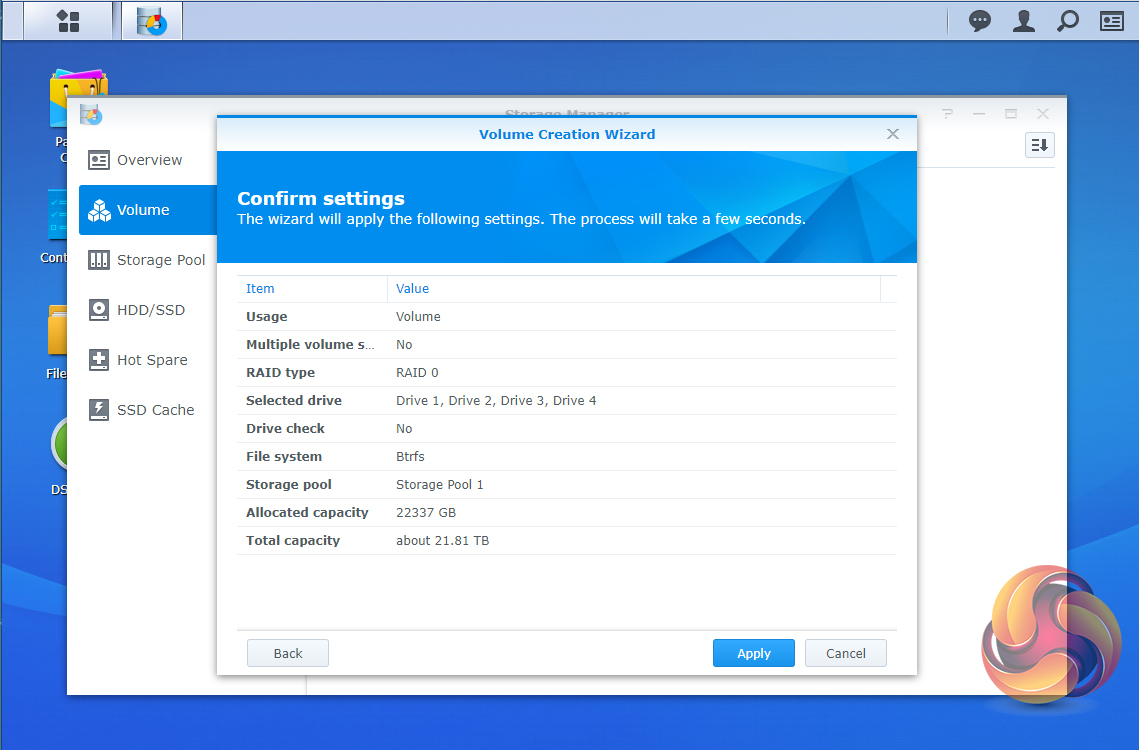This screenshot has width=1139, height=750.
Task: Open the user account options icon
Action: pyautogui.click(x=1024, y=21)
